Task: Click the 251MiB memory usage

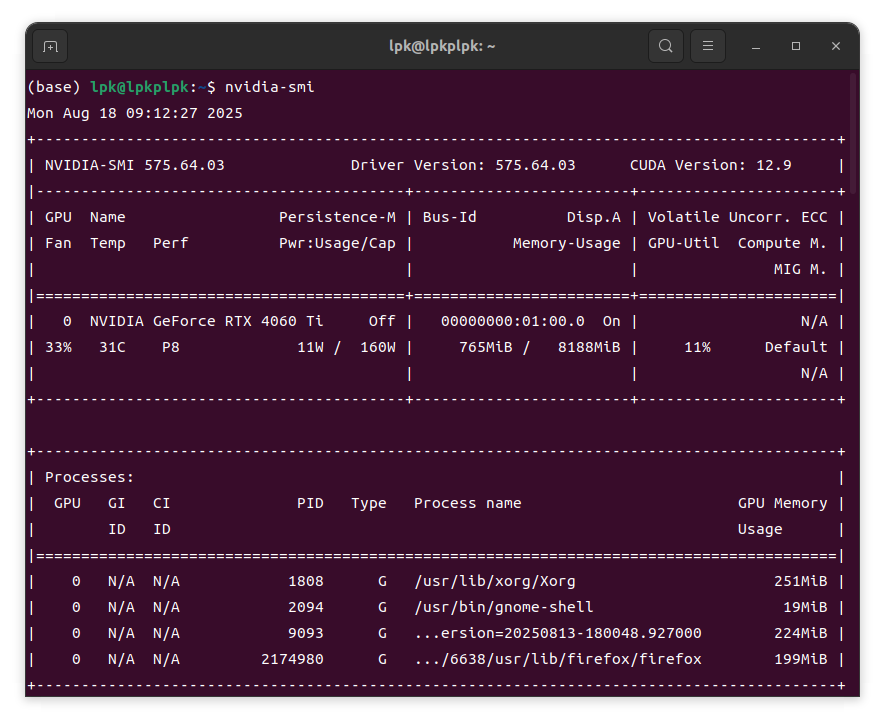Action: click(800, 581)
